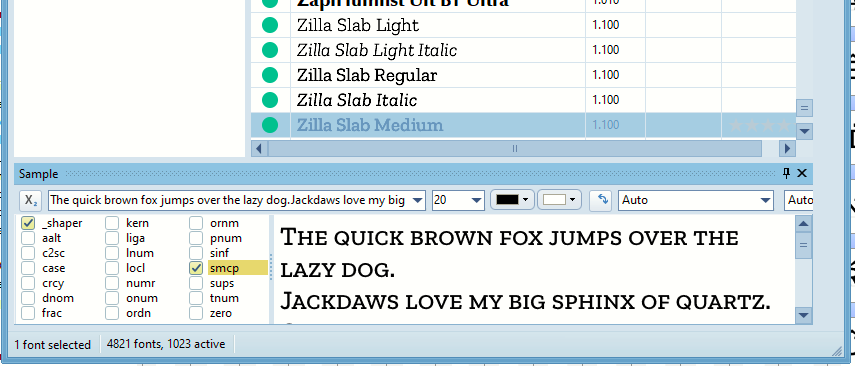This screenshot has height=366, width=855.
Task: Click the star rating of Zilla Slab Medium
Action: 759,125
